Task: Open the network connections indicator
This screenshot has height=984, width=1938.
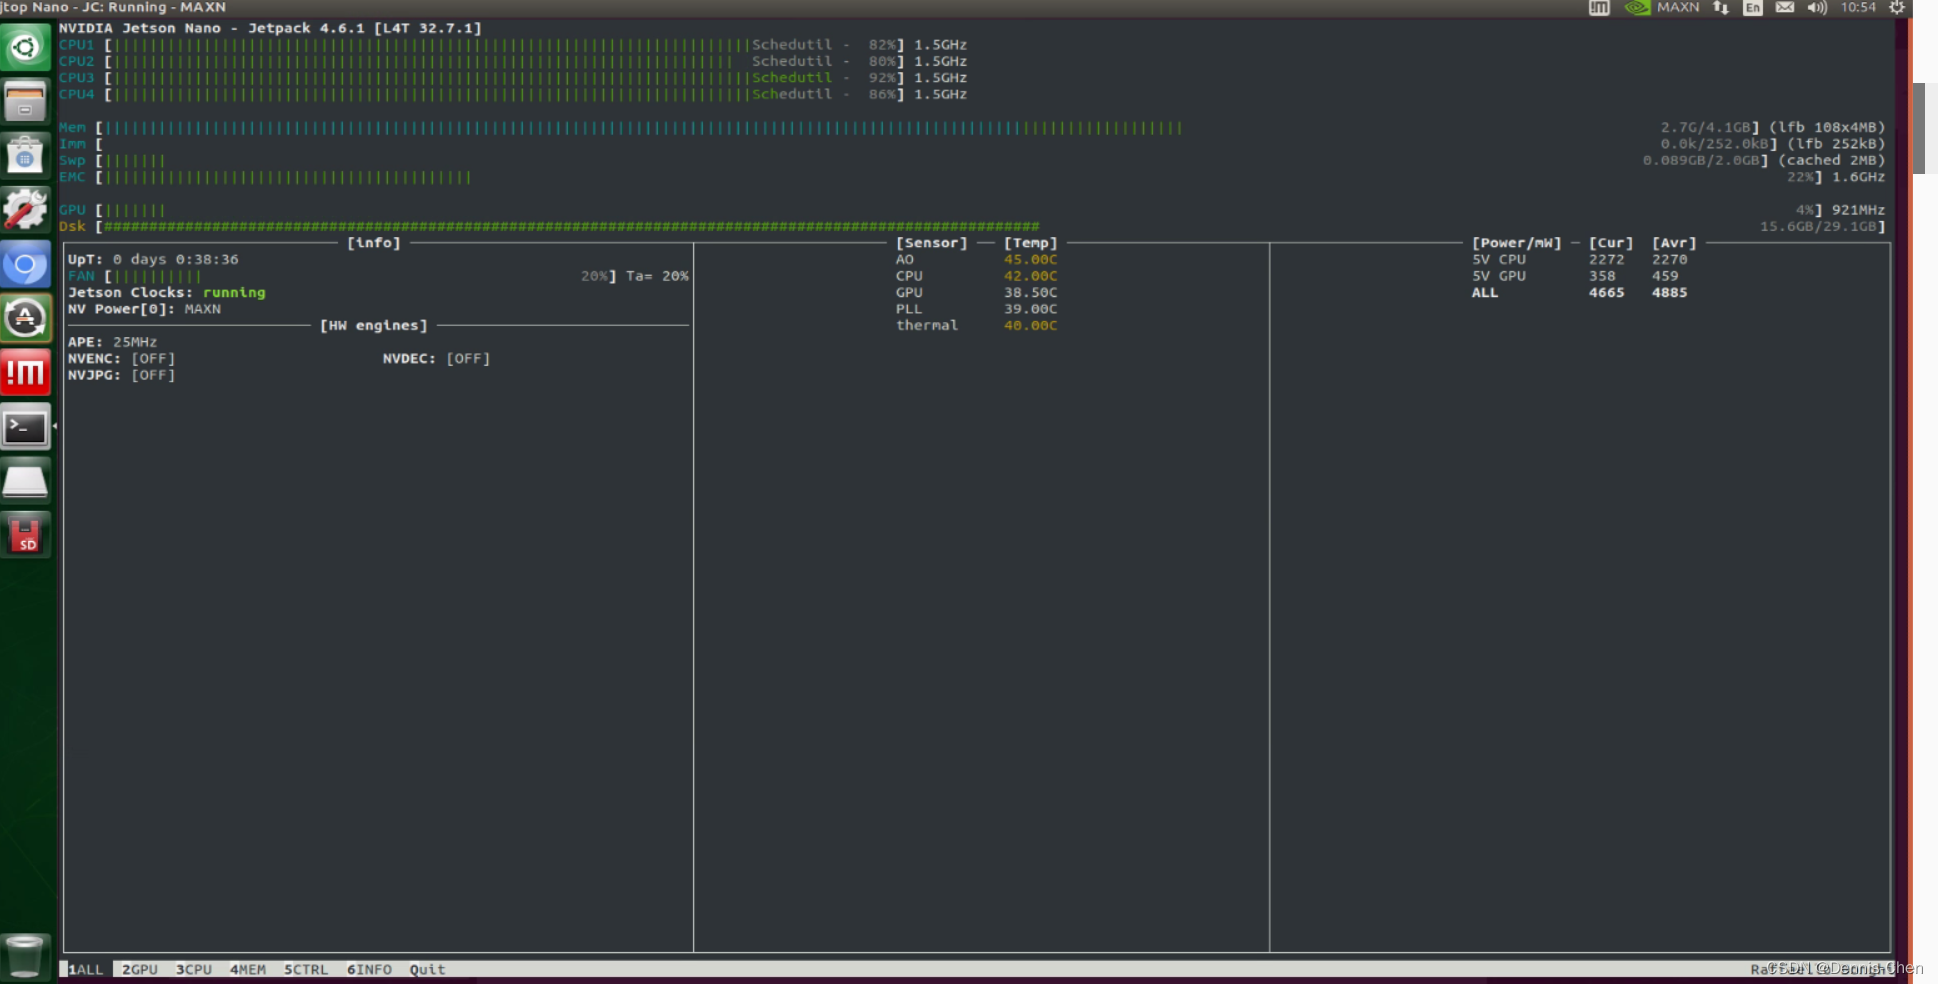Action: (1720, 7)
